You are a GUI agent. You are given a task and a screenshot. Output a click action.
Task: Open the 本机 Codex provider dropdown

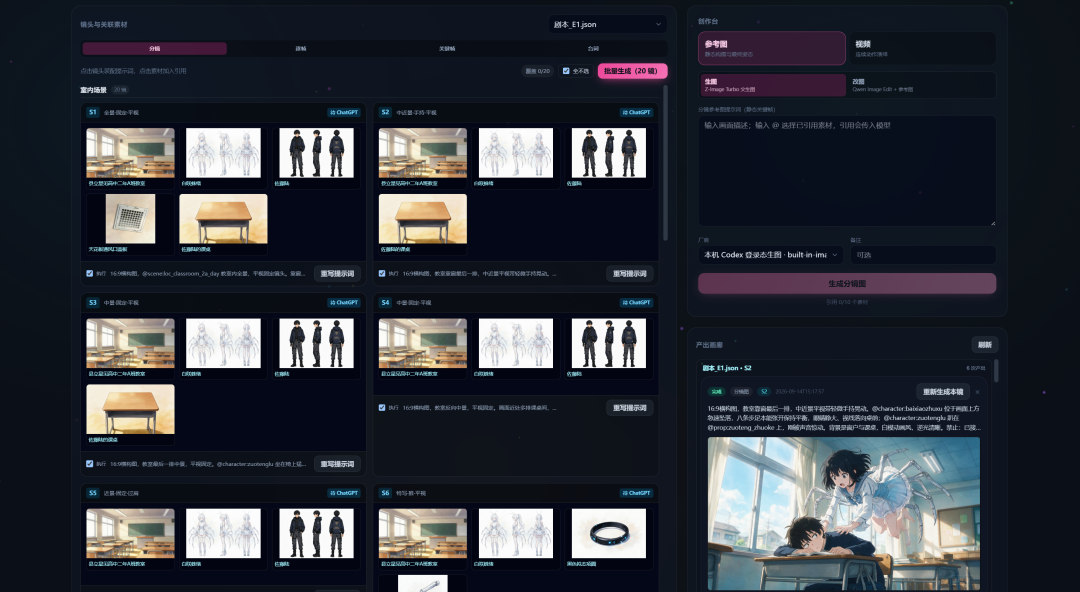coord(771,255)
